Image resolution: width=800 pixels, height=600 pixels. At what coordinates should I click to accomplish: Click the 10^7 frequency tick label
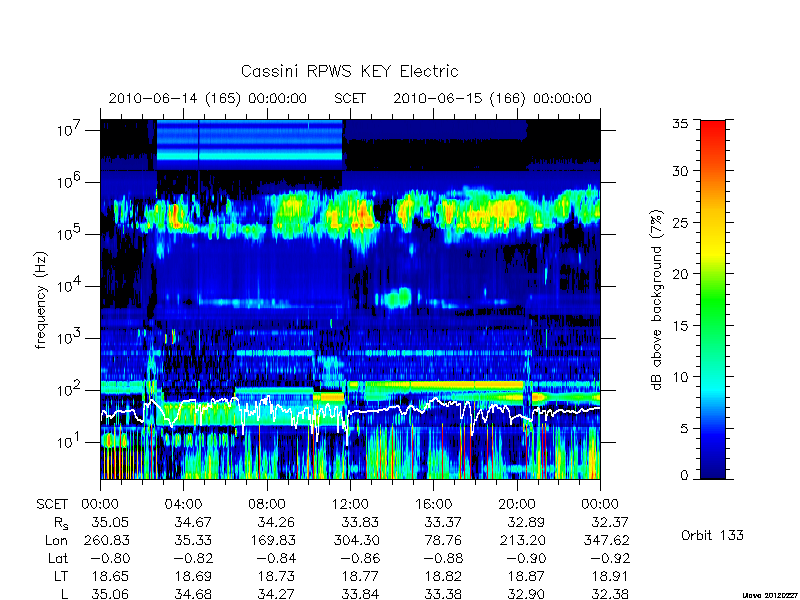(x=68, y=130)
